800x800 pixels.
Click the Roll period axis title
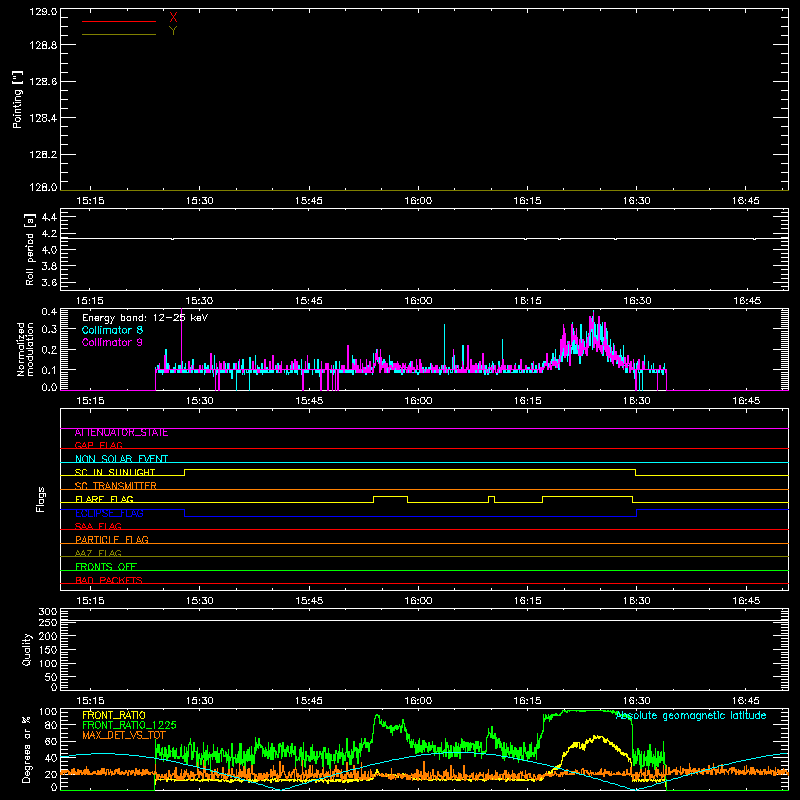[x=30, y=249]
